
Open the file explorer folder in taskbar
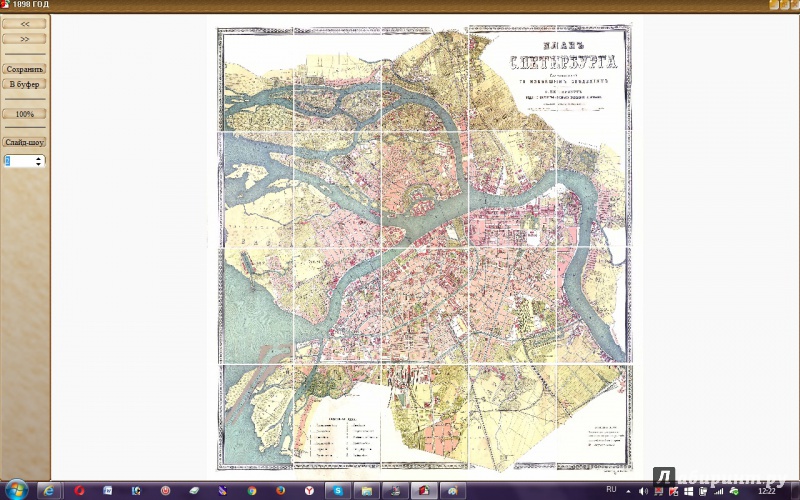click(x=367, y=491)
